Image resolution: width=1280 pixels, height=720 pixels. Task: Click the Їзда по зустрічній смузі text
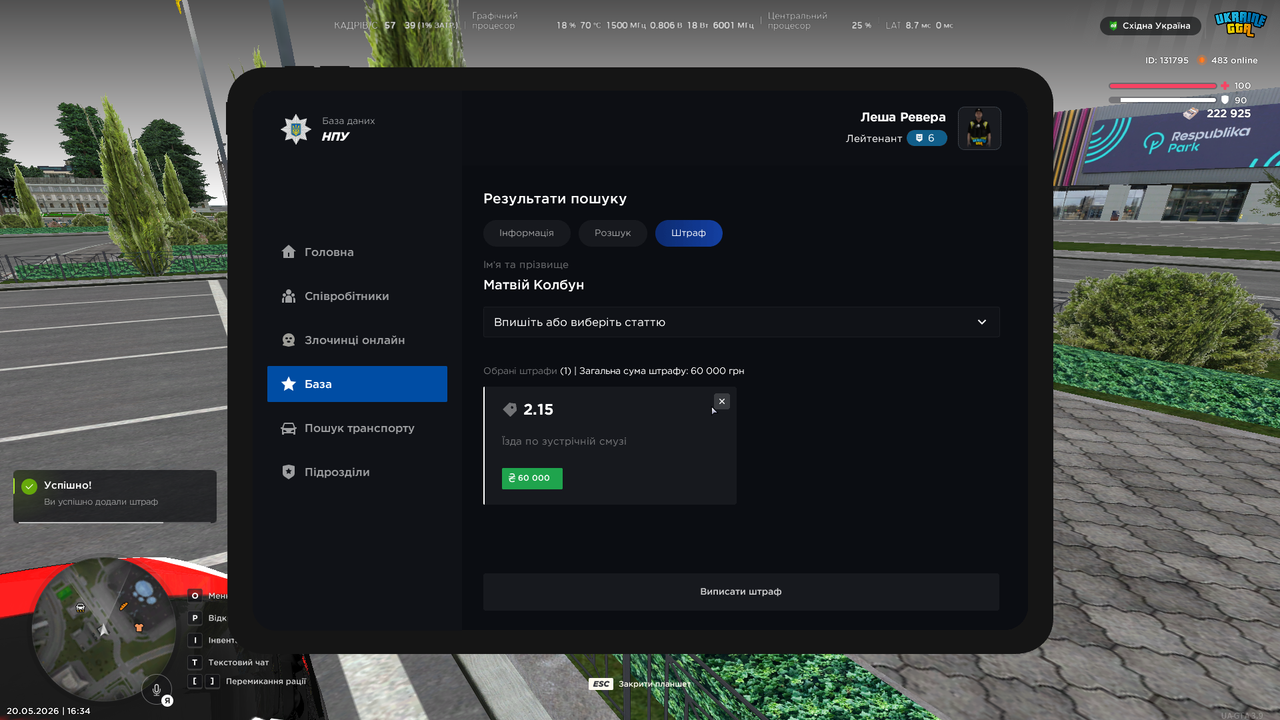(564, 441)
